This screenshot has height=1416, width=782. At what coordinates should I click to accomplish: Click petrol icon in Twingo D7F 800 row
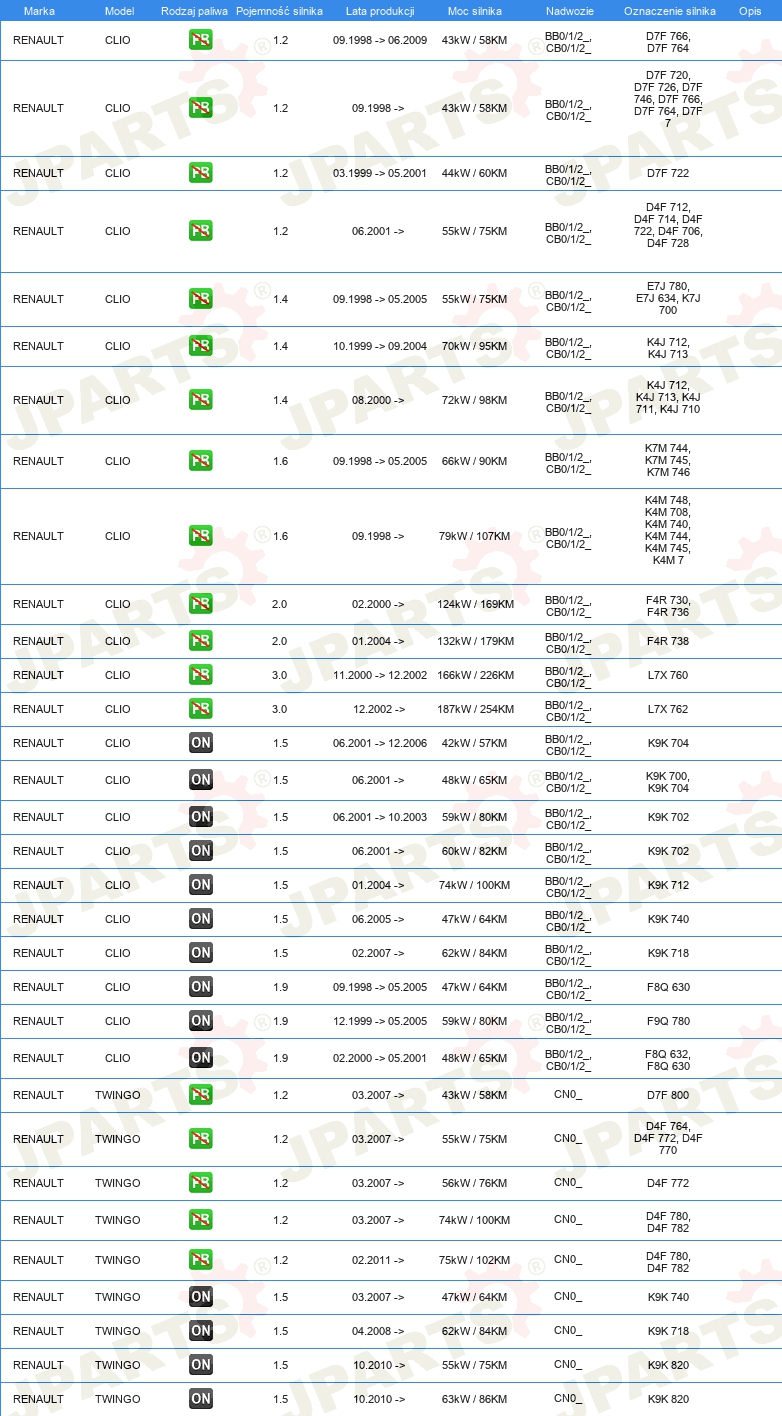pyautogui.click(x=201, y=1095)
